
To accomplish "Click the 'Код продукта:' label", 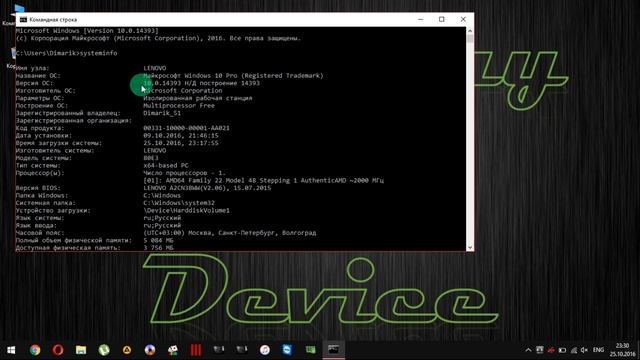I will pos(40,128).
